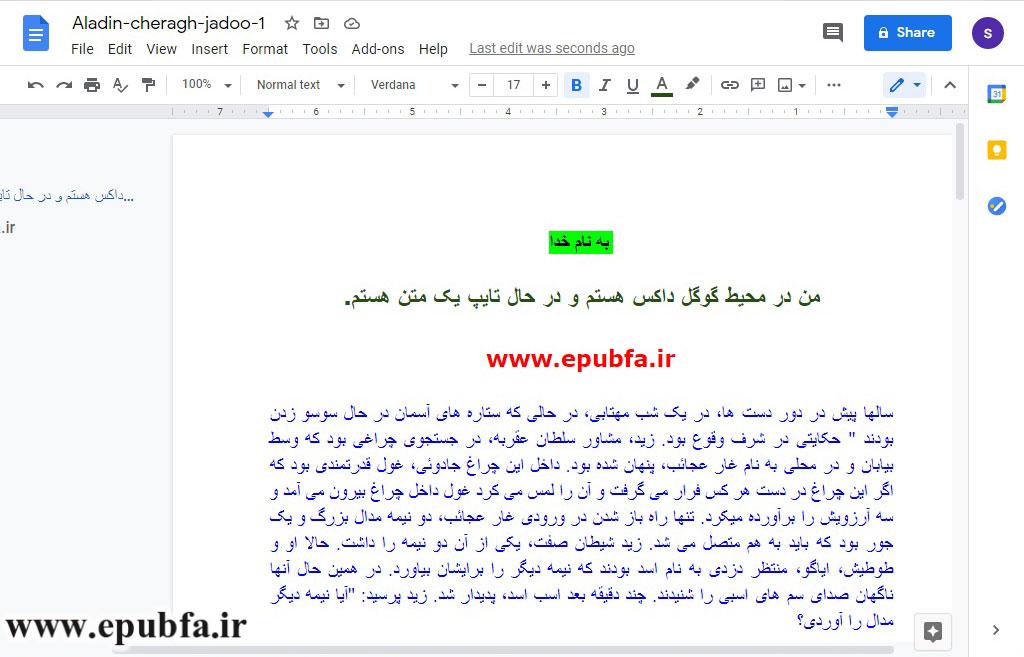The height and width of the screenshot is (657, 1024).
Task: Click the paragraph line starting سالها پیش
Action: 581,413
